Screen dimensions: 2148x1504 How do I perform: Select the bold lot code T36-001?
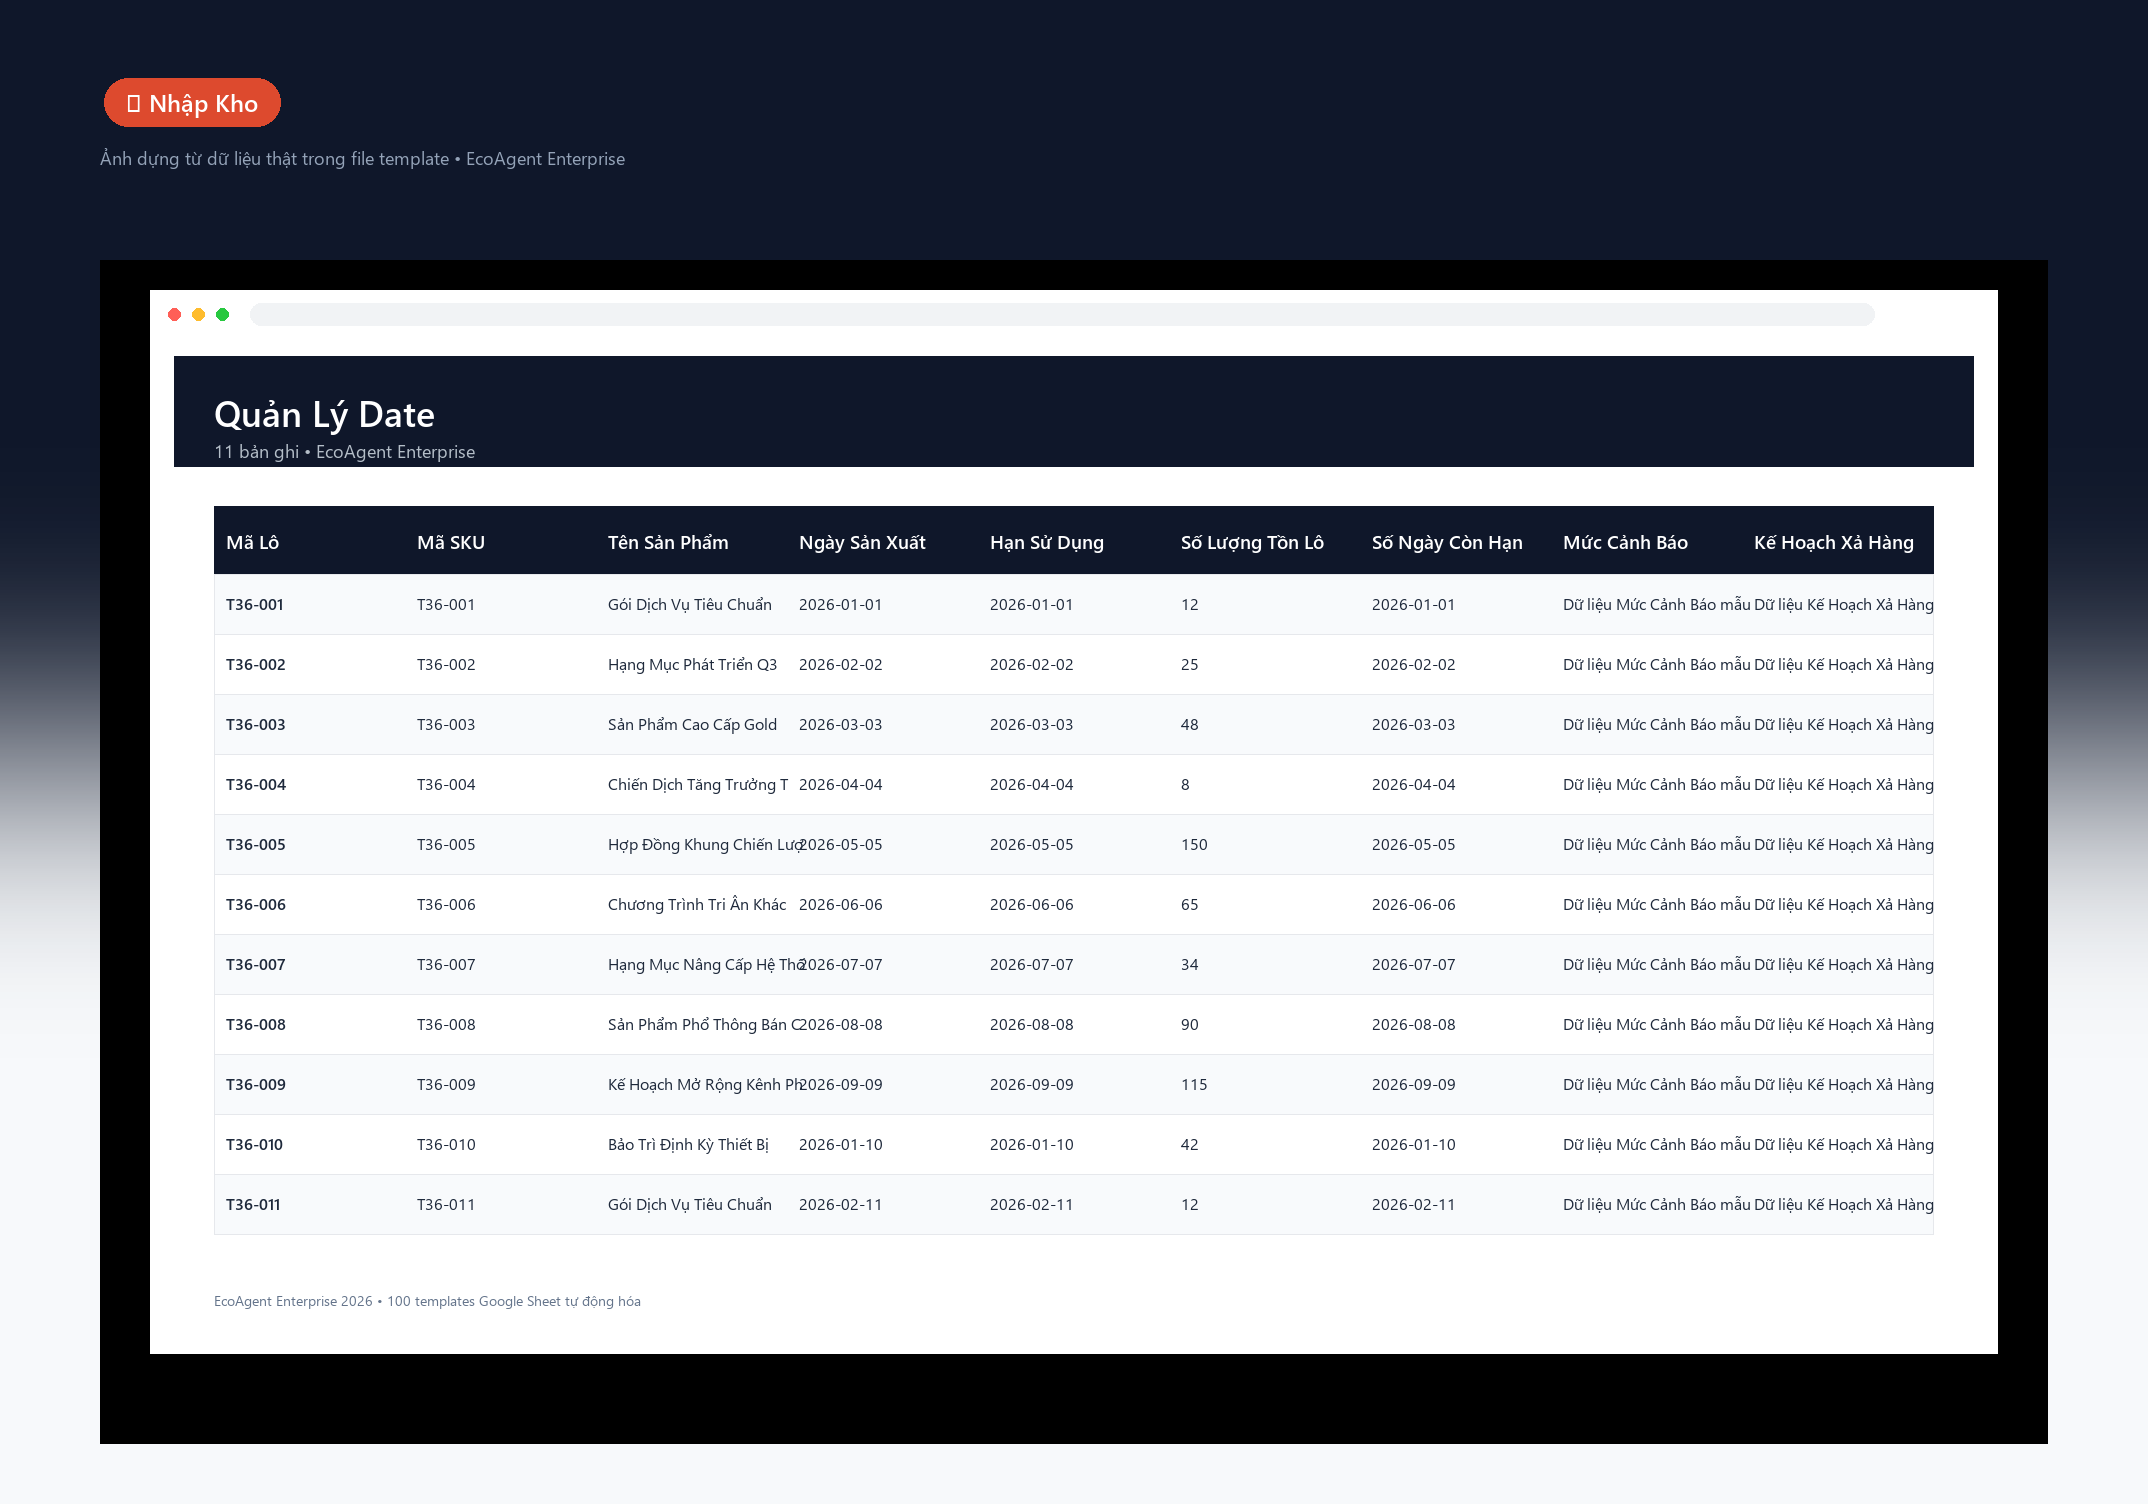point(255,604)
